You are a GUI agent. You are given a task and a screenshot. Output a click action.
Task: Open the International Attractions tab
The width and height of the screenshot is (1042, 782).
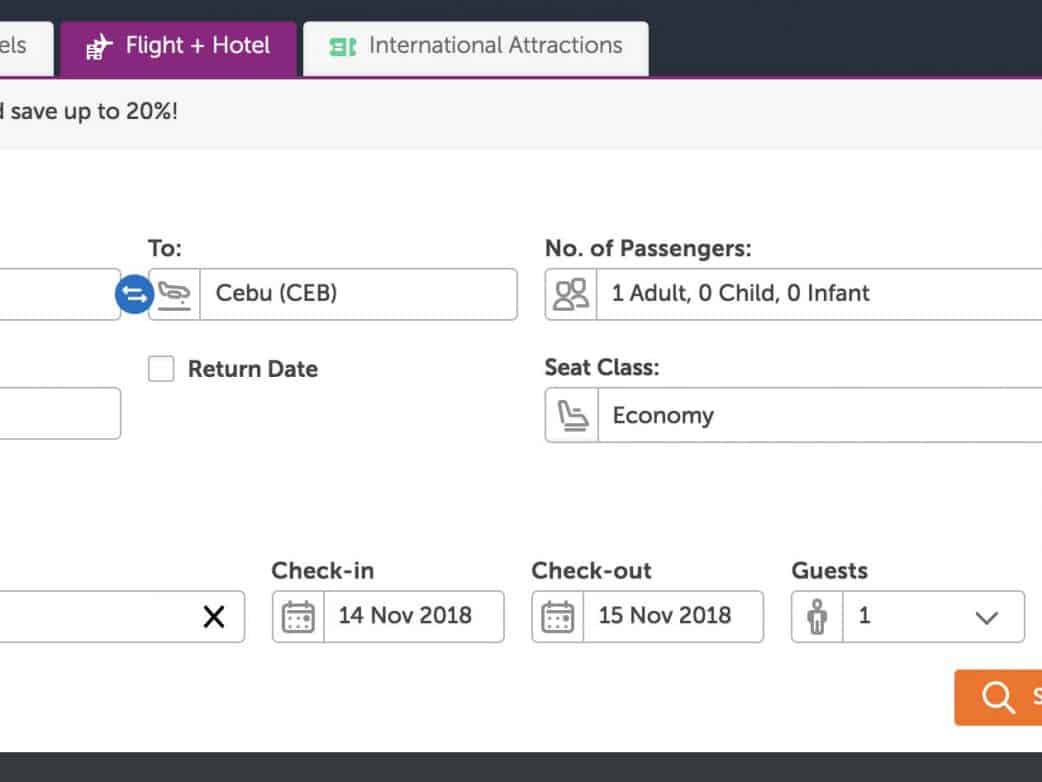(476, 46)
